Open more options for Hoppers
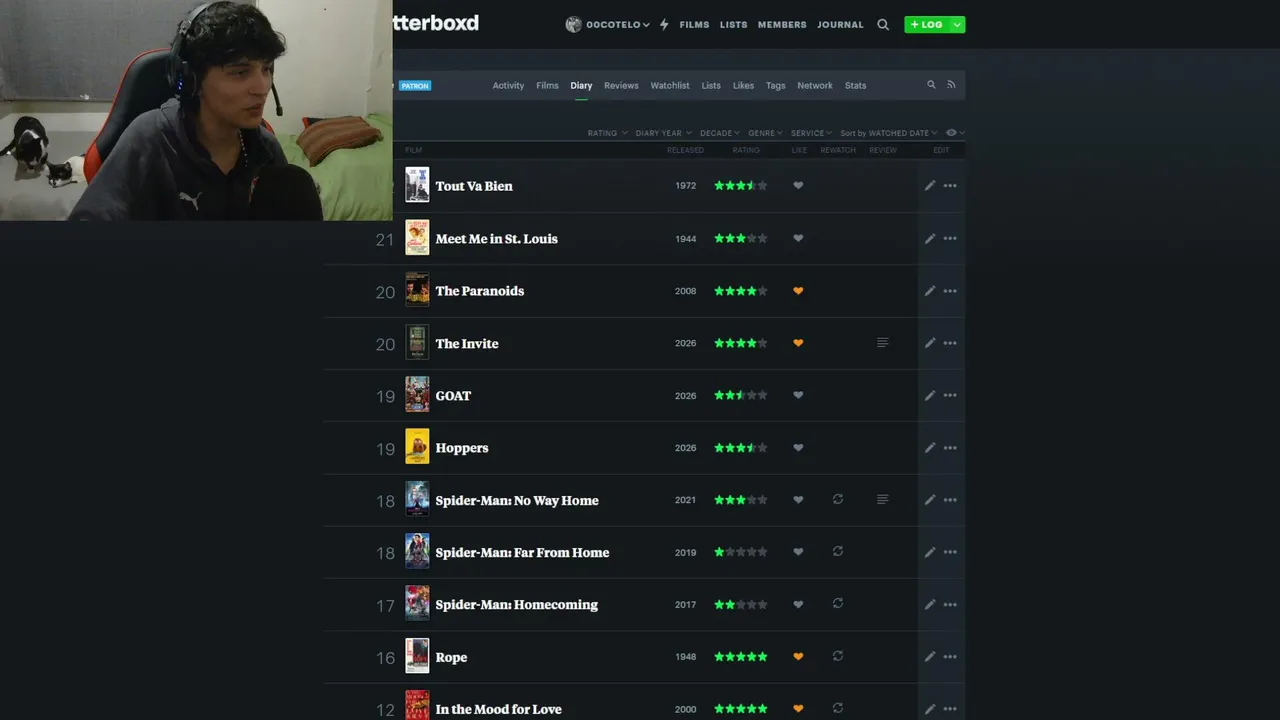 tap(950, 448)
